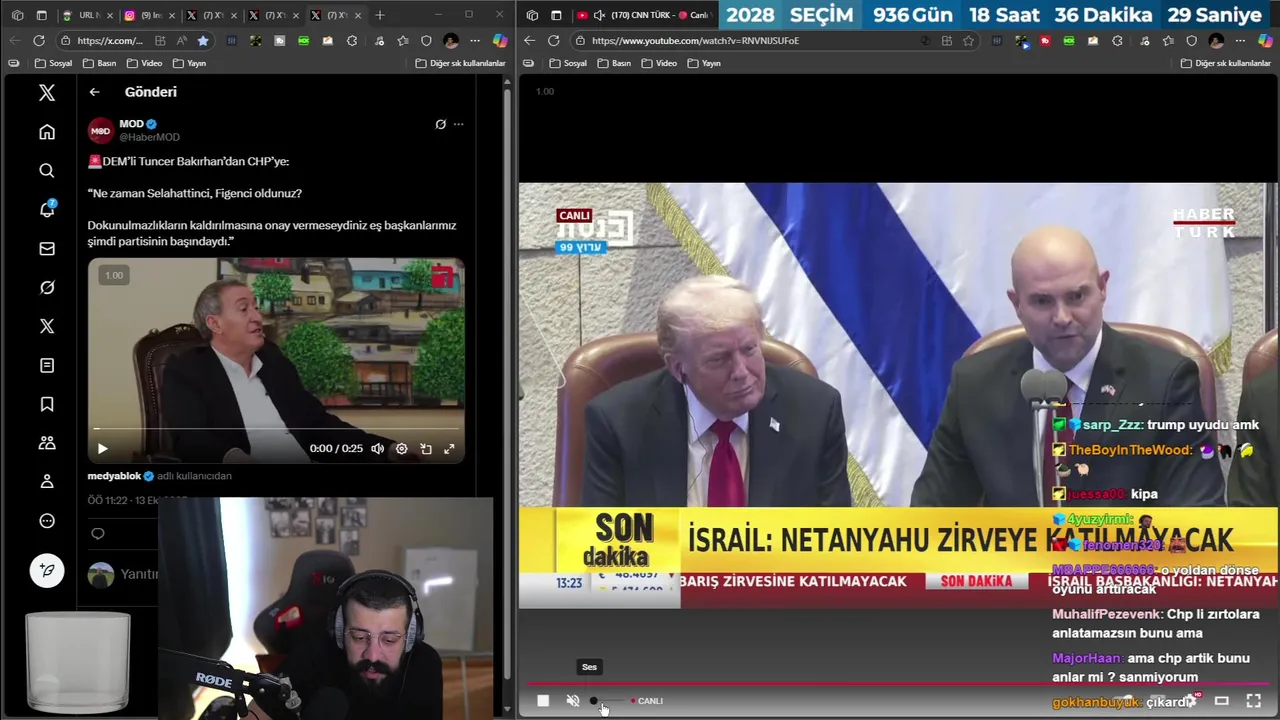Expand Diğer sık kullanılanlar in left browser
The height and width of the screenshot is (720, 1280).
[460, 63]
